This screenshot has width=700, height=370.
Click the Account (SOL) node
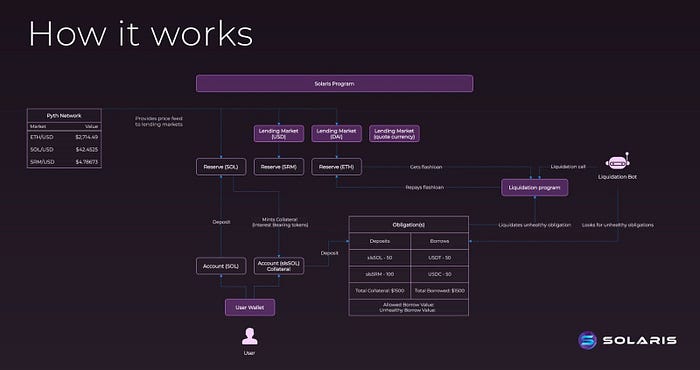[x=221, y=266]
